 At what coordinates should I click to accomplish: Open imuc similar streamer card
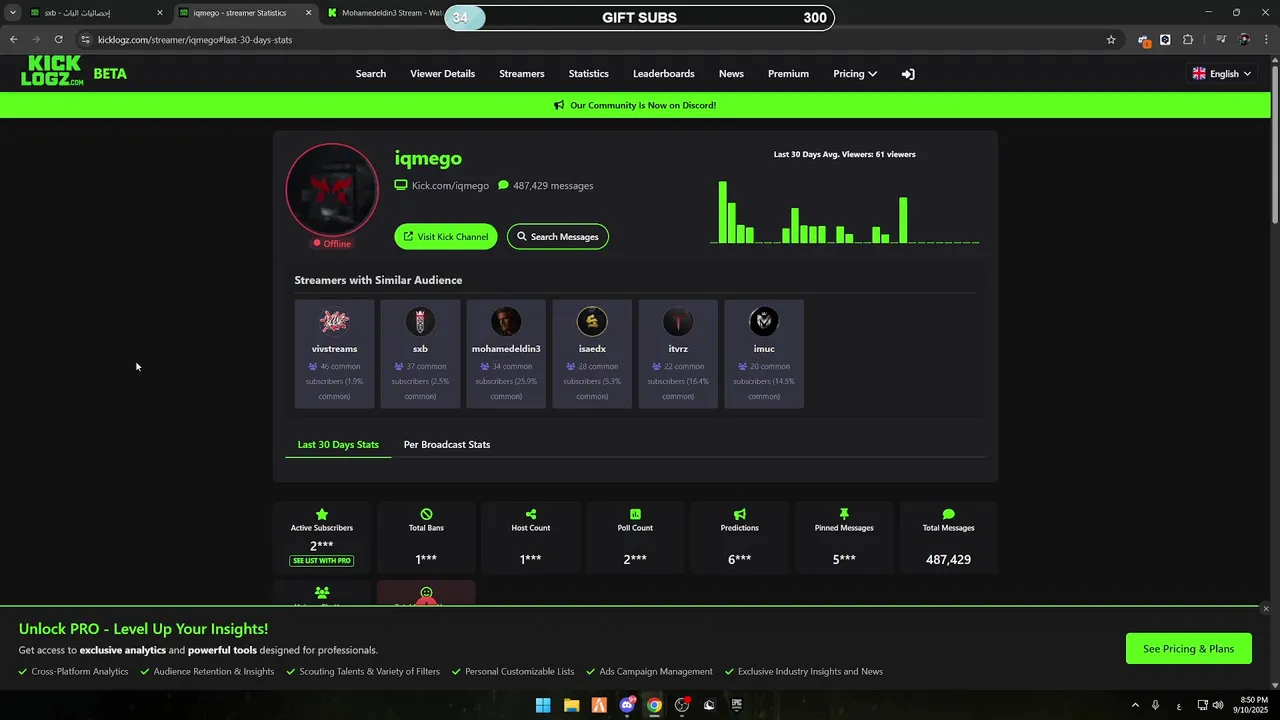pos(764,354)
